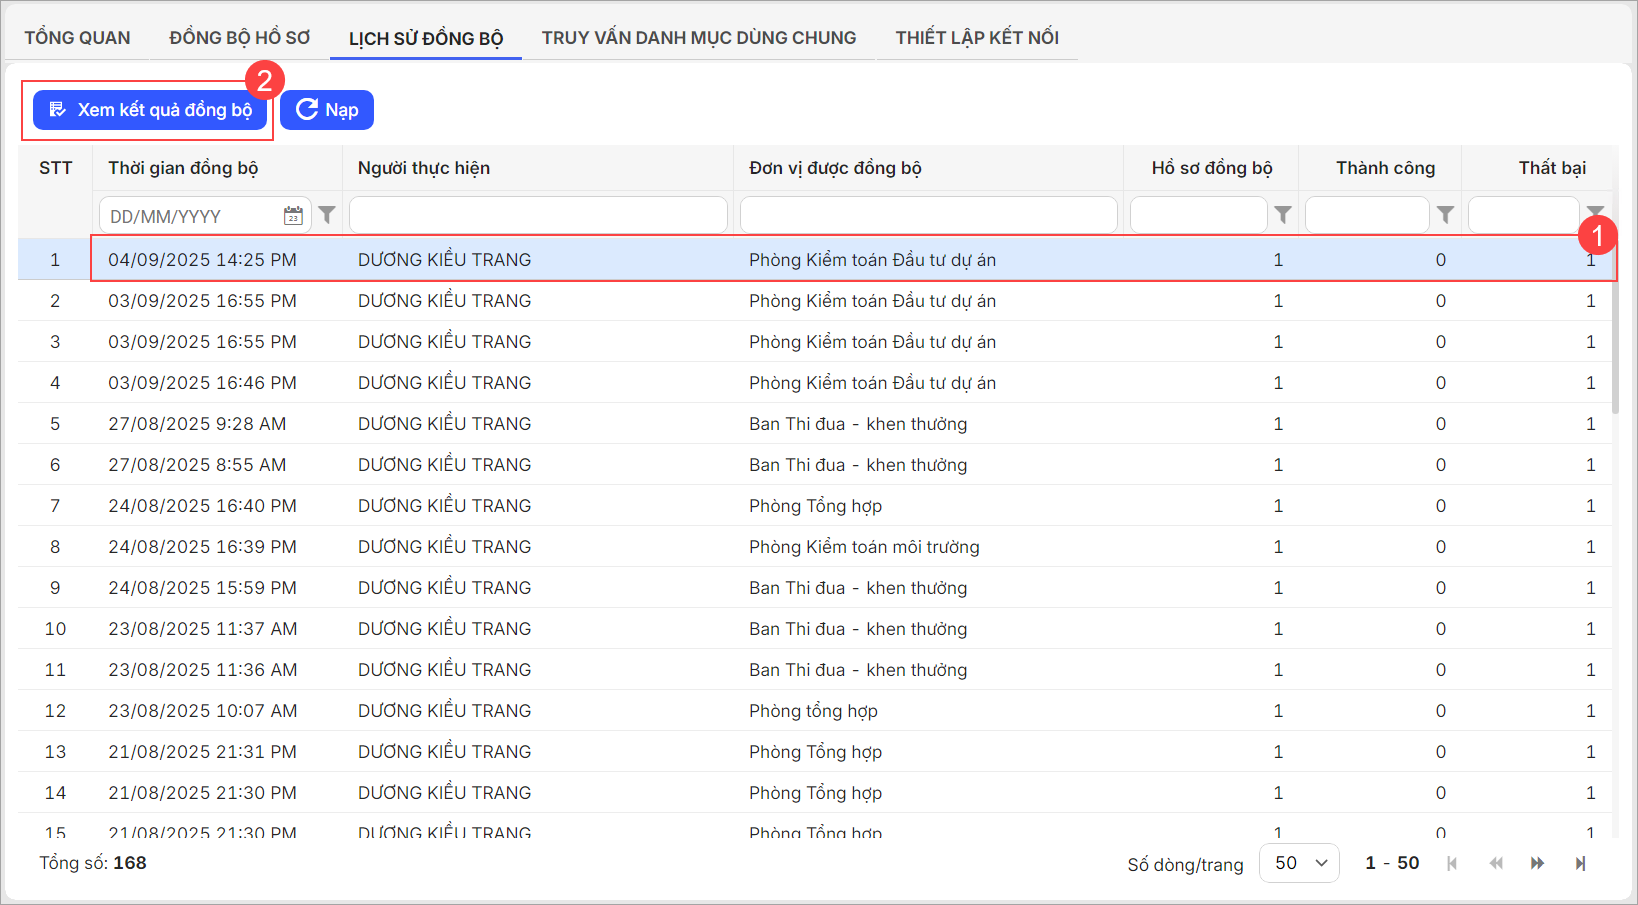Select sync row dated 04/09/2025 14:25 PM
Image resolution: width=1638 pixels, height=905 pixels.
(600, 260)
